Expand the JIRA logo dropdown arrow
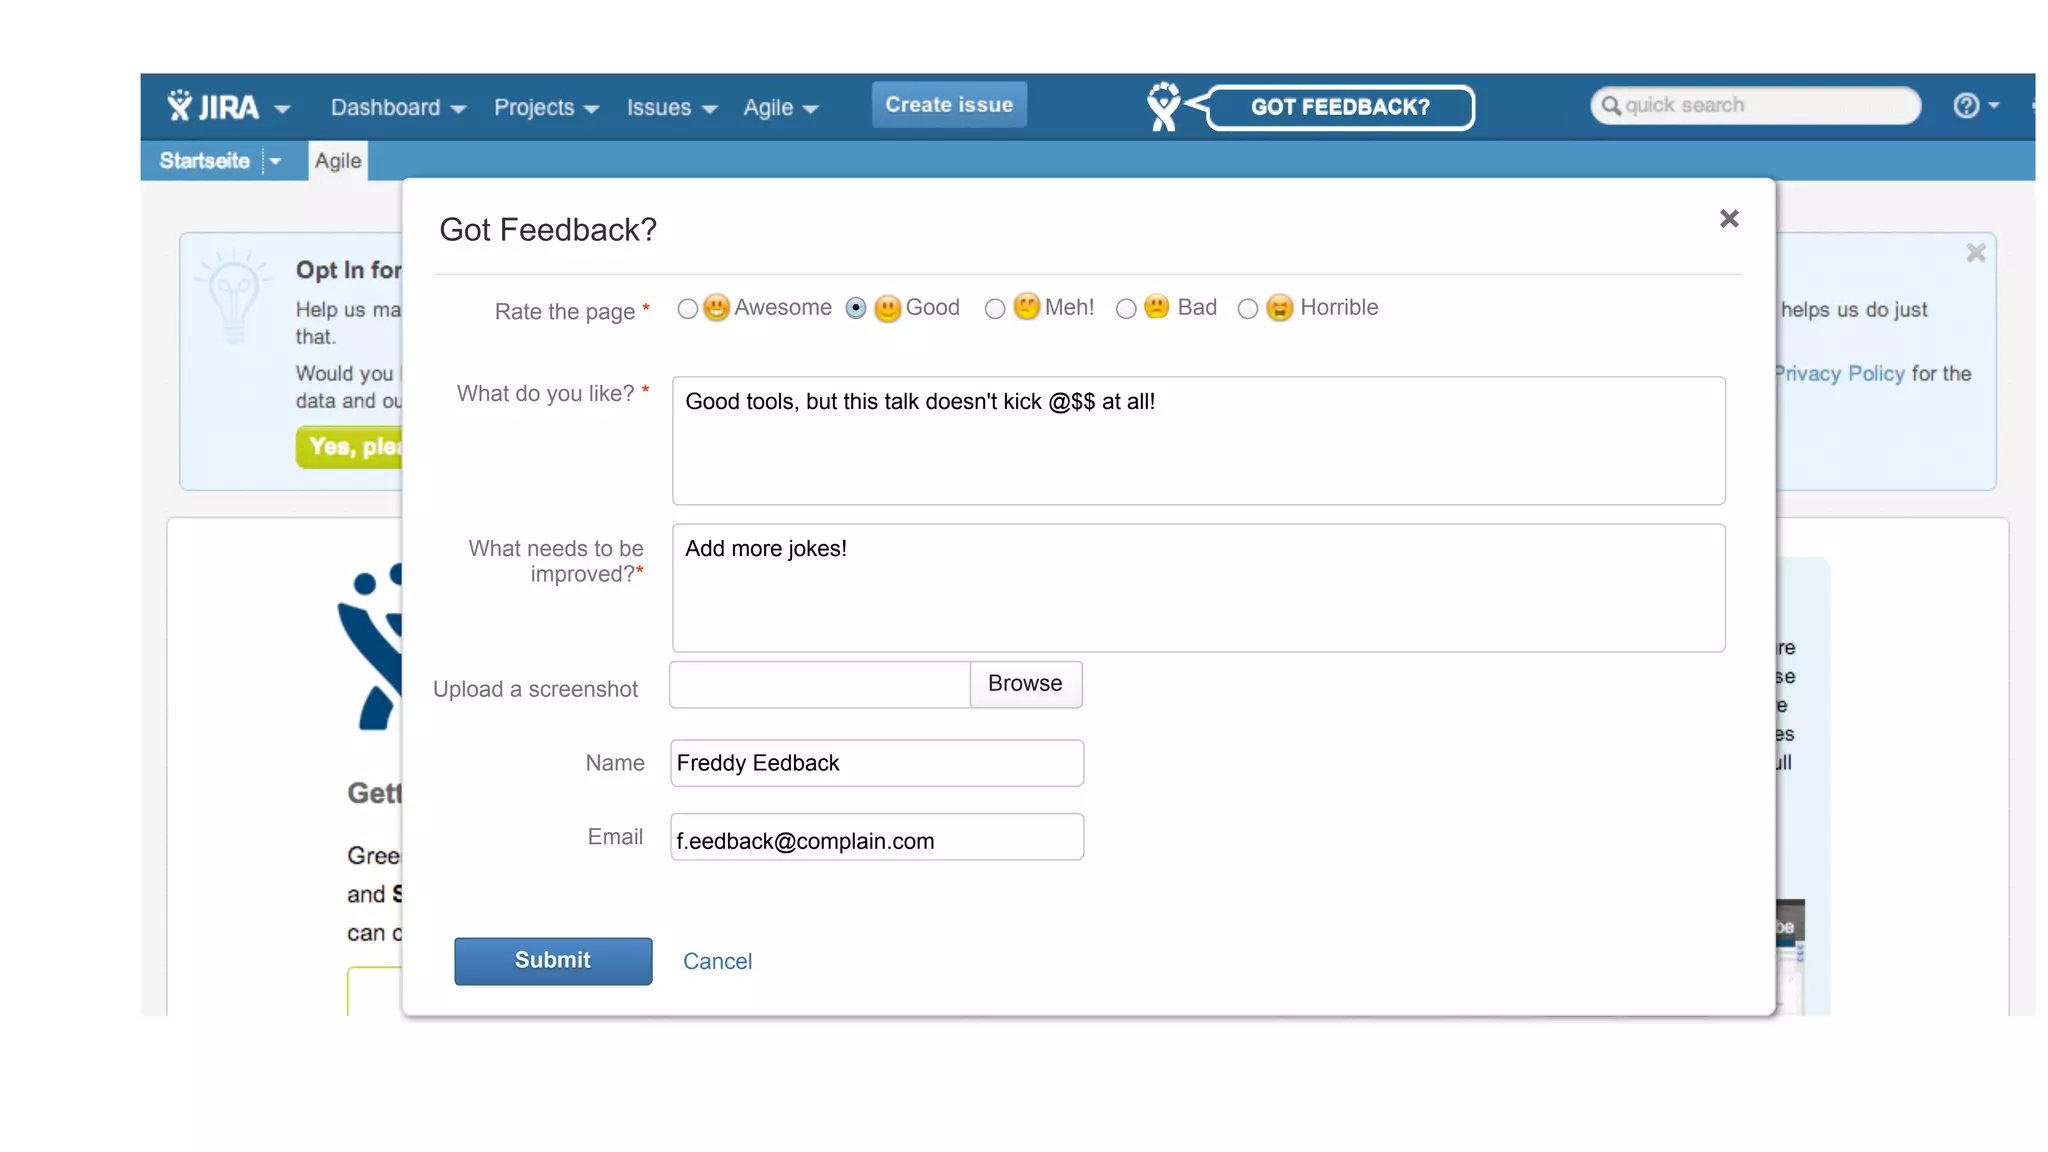The image size is (2048, 1152). [282, 109]
